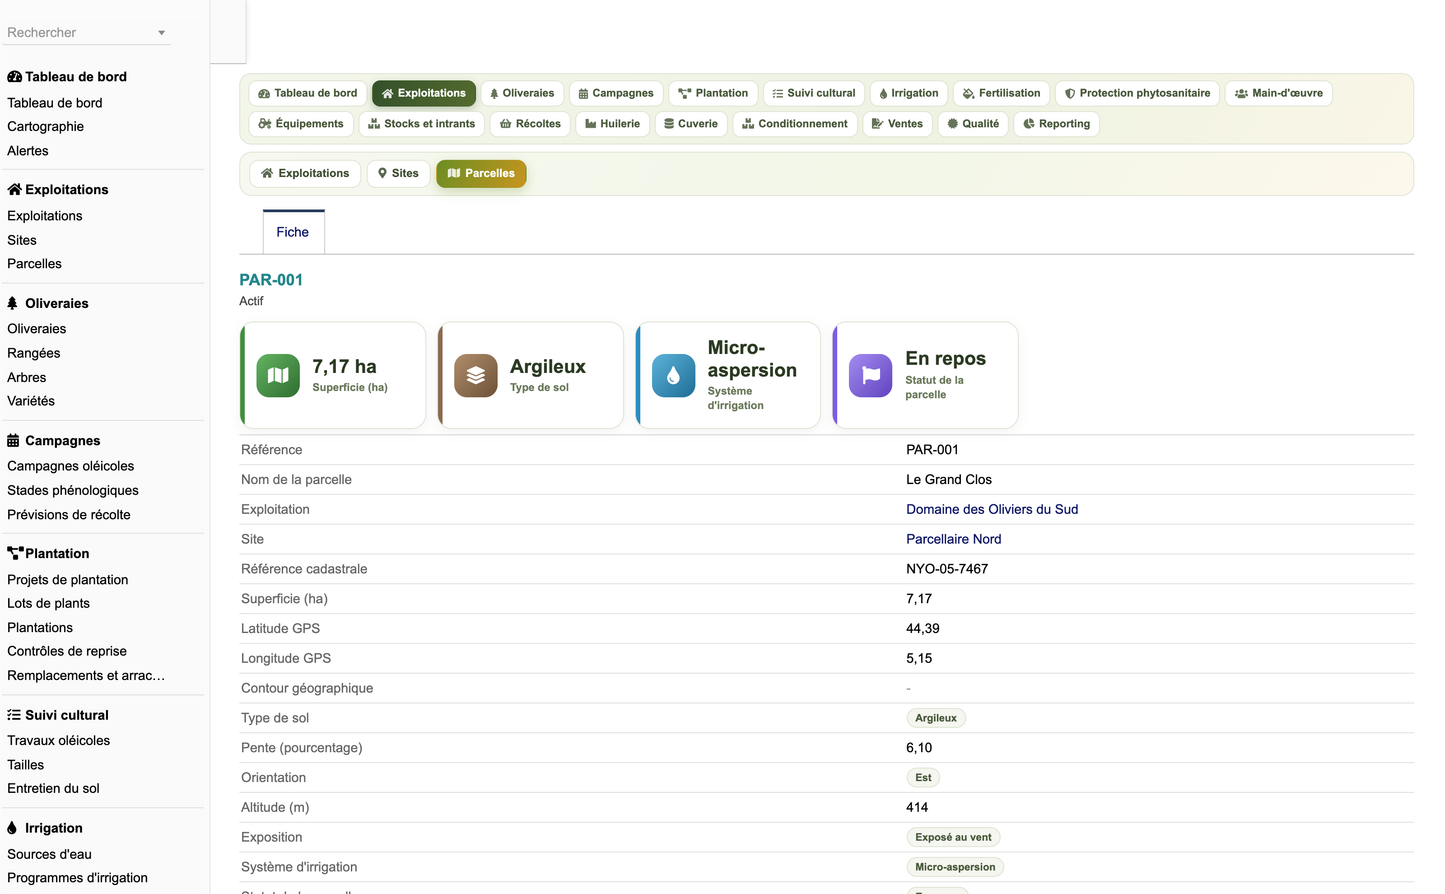The height and width of the screenshot is (894, 1445).
Task: Click the brown layers icon on Argileux card
Action: pos(476,376)
